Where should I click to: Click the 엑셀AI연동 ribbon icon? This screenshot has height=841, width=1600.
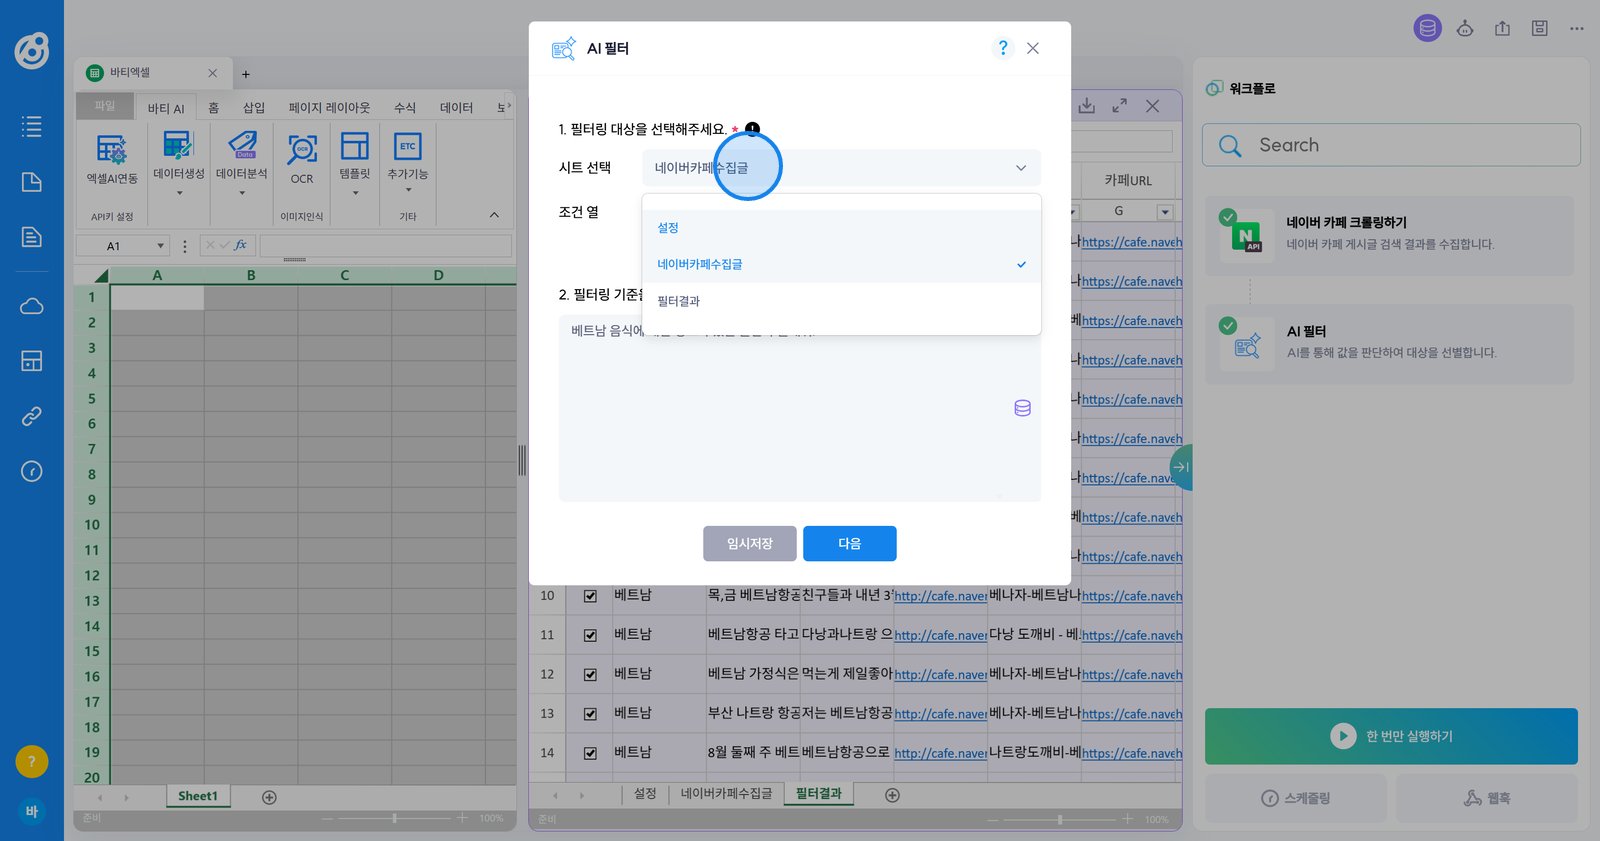pyautogui.click(x=112, y=158)
